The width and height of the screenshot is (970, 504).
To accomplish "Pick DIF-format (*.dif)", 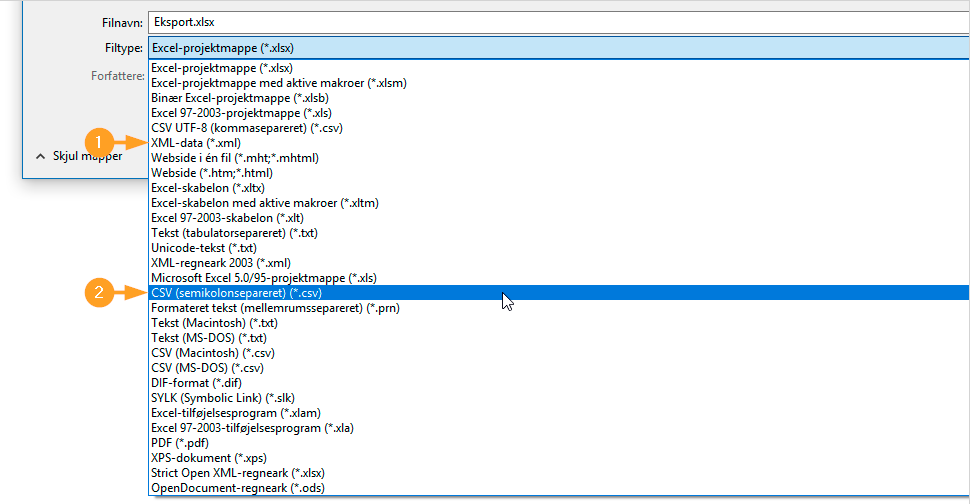I will pos(559,383).
